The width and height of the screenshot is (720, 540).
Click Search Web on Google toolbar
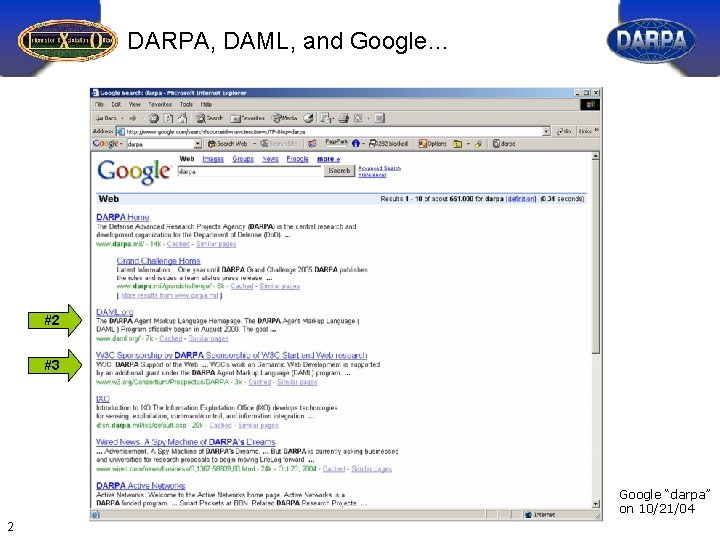227,144
